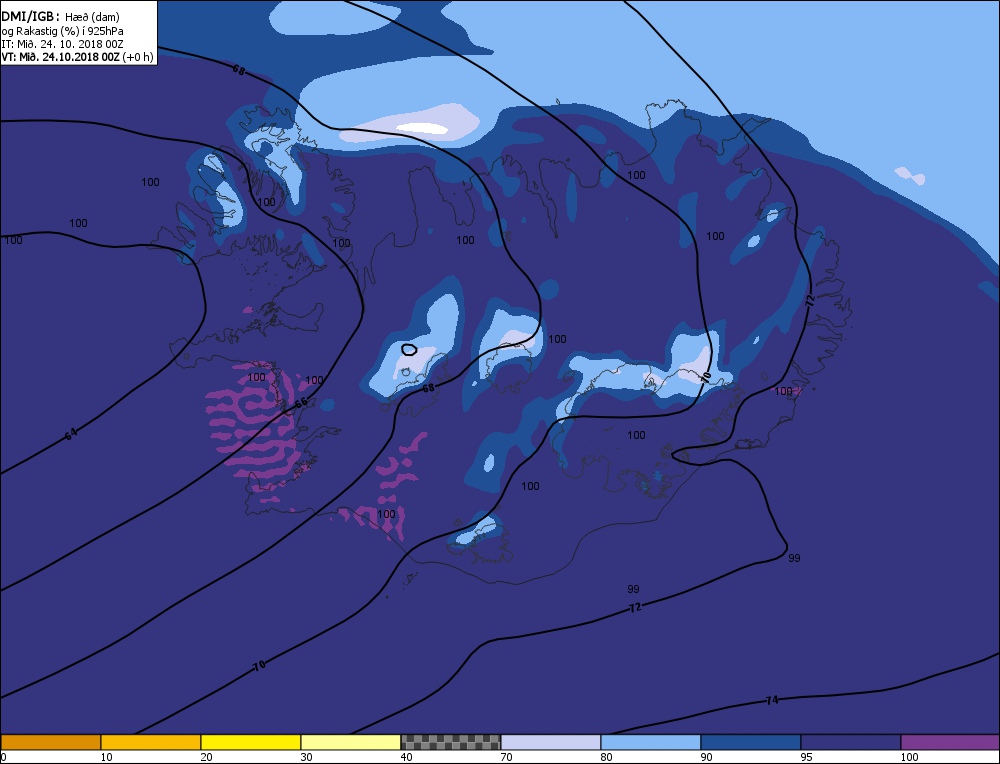Click the legend tick label '0'
Viewport: 1000px width, 764px height.
point(3,757)
